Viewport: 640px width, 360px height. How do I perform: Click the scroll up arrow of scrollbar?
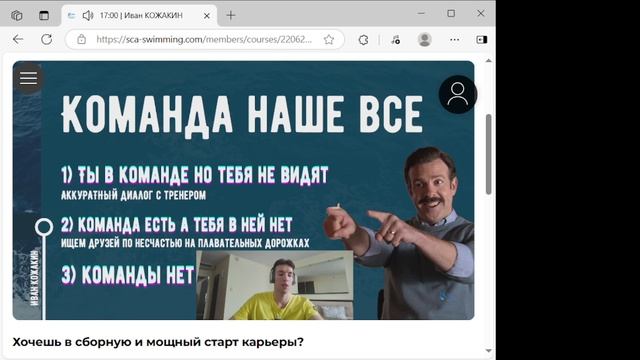pyautogui.click(x=489, y=60)
